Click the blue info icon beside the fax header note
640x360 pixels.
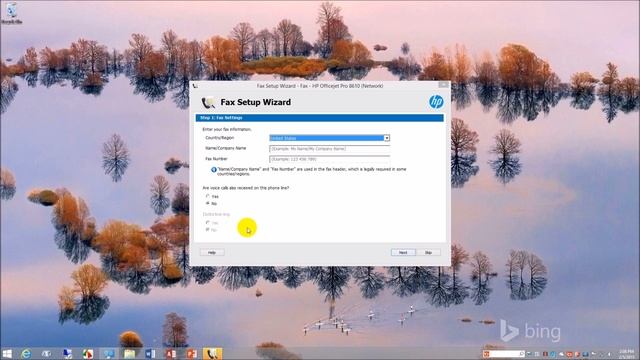click(213, 169)
